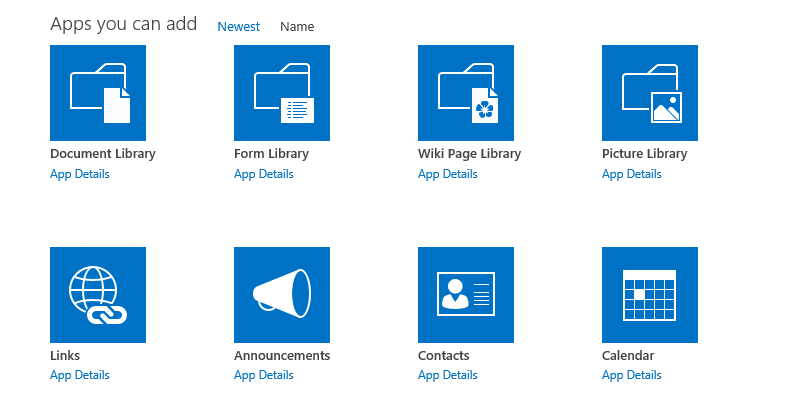811x411 pixels.
Task: Sort apps by Name
Action: point(297,27)
